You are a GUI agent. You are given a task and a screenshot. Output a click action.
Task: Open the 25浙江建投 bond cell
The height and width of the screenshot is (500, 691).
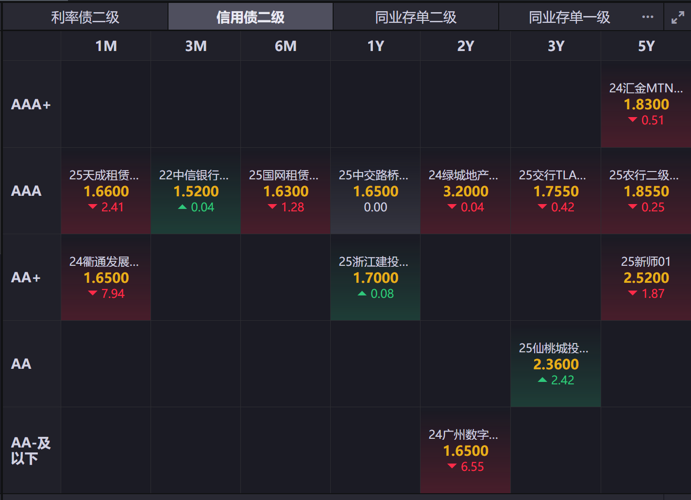click(x=375, y=278)
